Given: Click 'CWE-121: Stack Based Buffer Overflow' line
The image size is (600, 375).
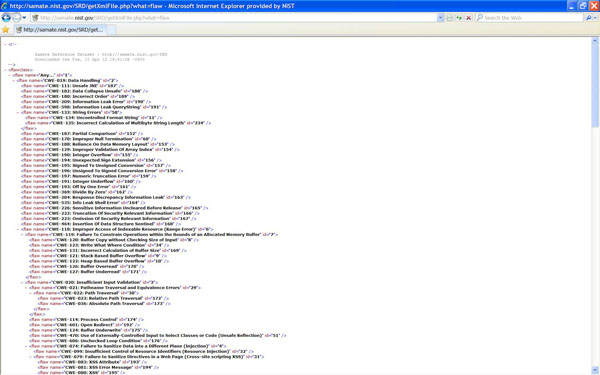Looking at the screenshot, I should click(98, 256).
